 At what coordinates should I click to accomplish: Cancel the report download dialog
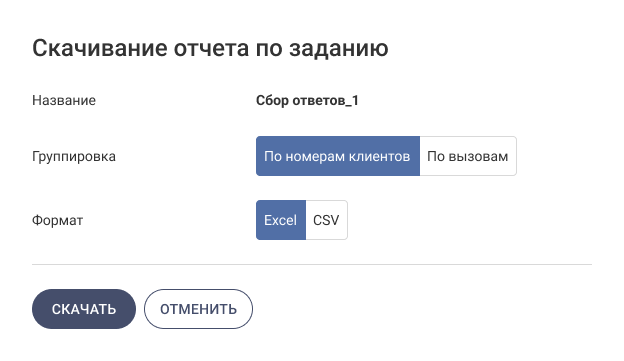click(198, 309)
